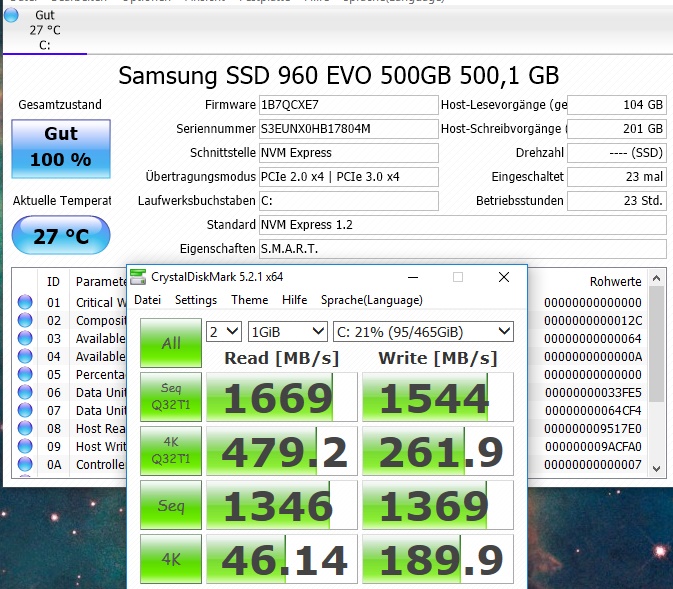Click the Eigenschaften field S.M.A.R.T.
673x589 pixels.
[463, 249]
